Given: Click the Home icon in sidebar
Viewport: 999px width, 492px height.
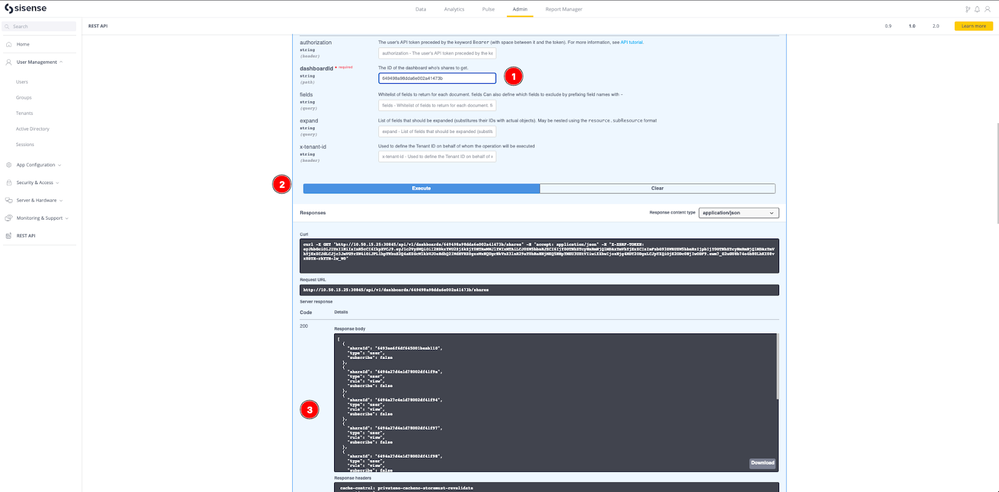Looking at the screenshot, I should 9,44.
